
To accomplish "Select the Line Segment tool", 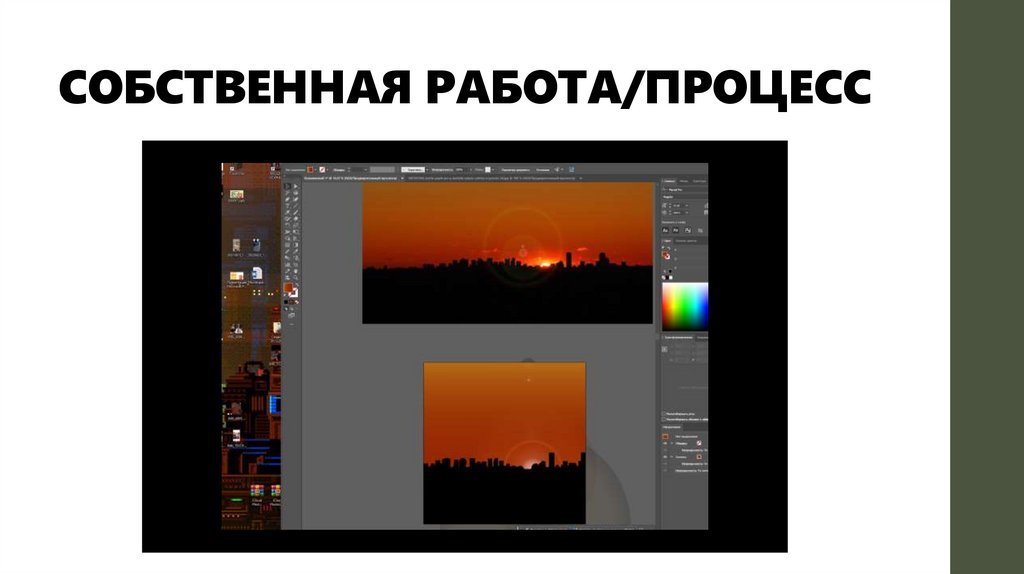I will pyautogui.click(x=296, y=206).
